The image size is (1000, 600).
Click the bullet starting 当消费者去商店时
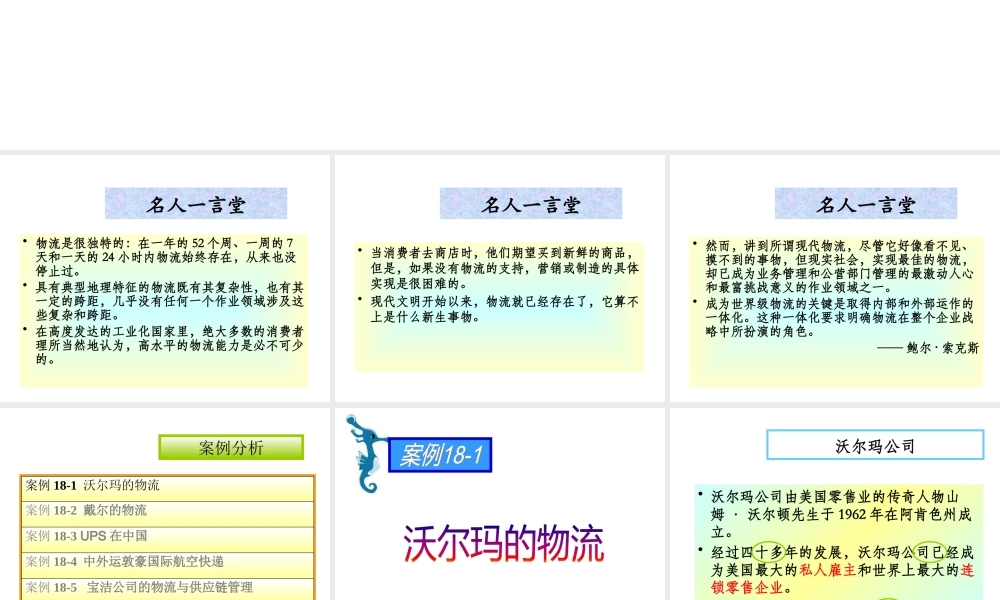tap(499, 268)
